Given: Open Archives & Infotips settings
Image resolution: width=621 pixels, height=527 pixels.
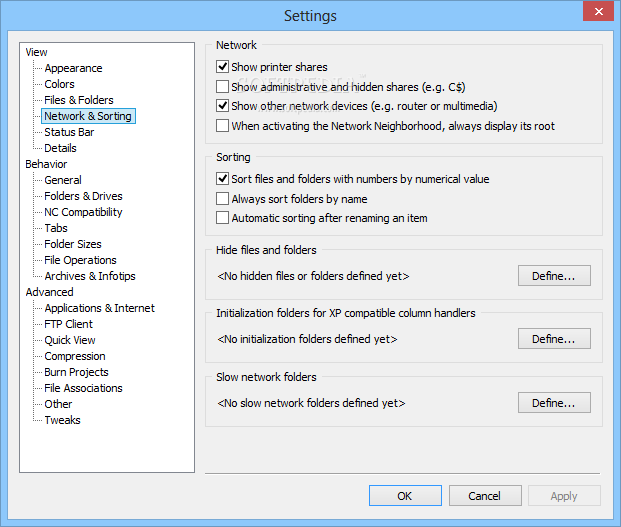Looking at the screenshot, I should (x=90, y=276).
